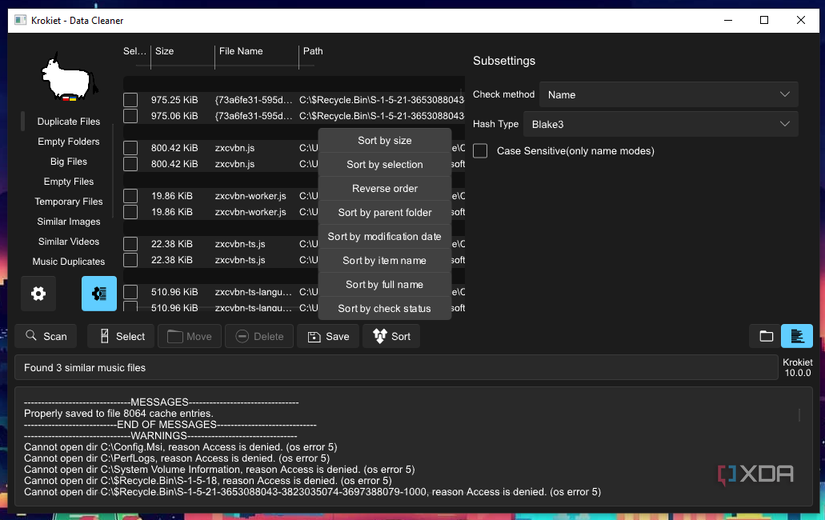
Task: Choose Sort by modification date
Action: coord(385,236)
